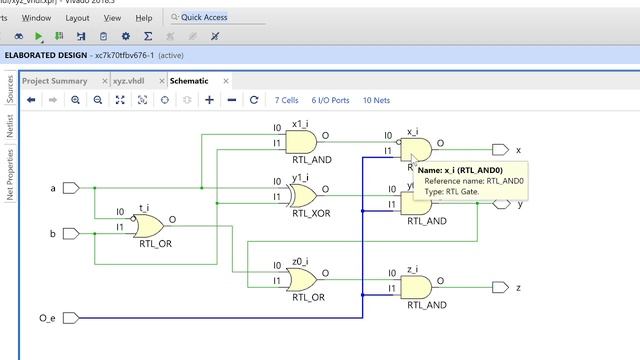
Task: Close the Schematic tab
Action: click(x=226, y=81)
